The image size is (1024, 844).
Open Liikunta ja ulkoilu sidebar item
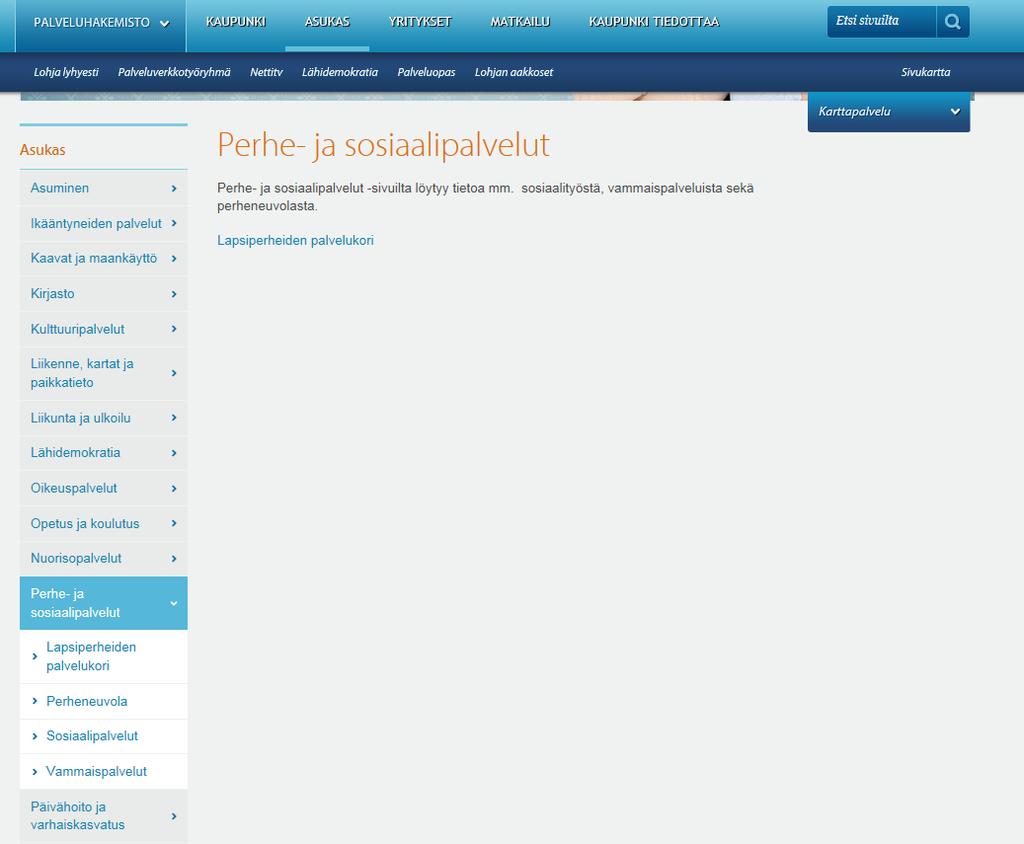tap(103, 417)
